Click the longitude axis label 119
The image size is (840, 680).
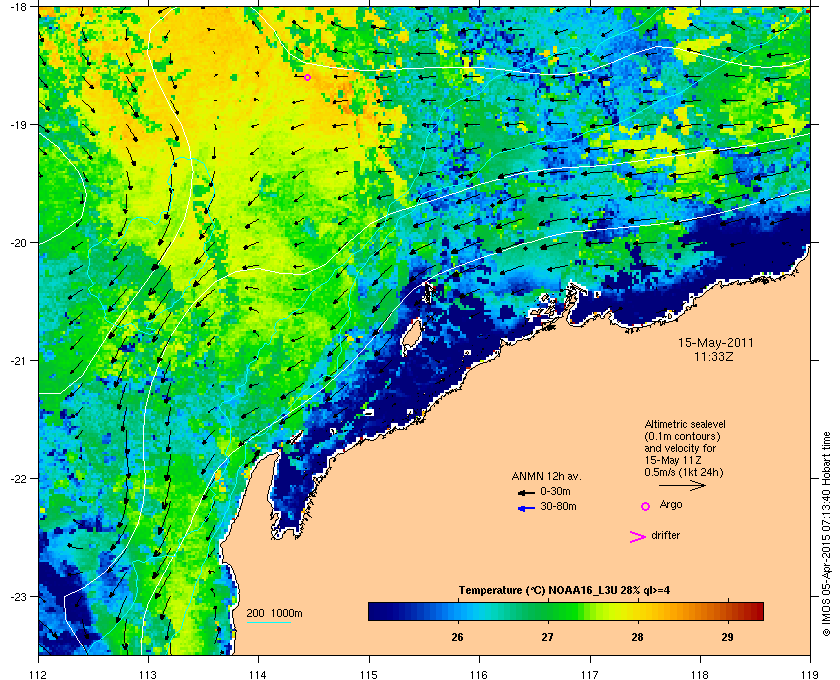pyautogui.click(x=810, y=675)
